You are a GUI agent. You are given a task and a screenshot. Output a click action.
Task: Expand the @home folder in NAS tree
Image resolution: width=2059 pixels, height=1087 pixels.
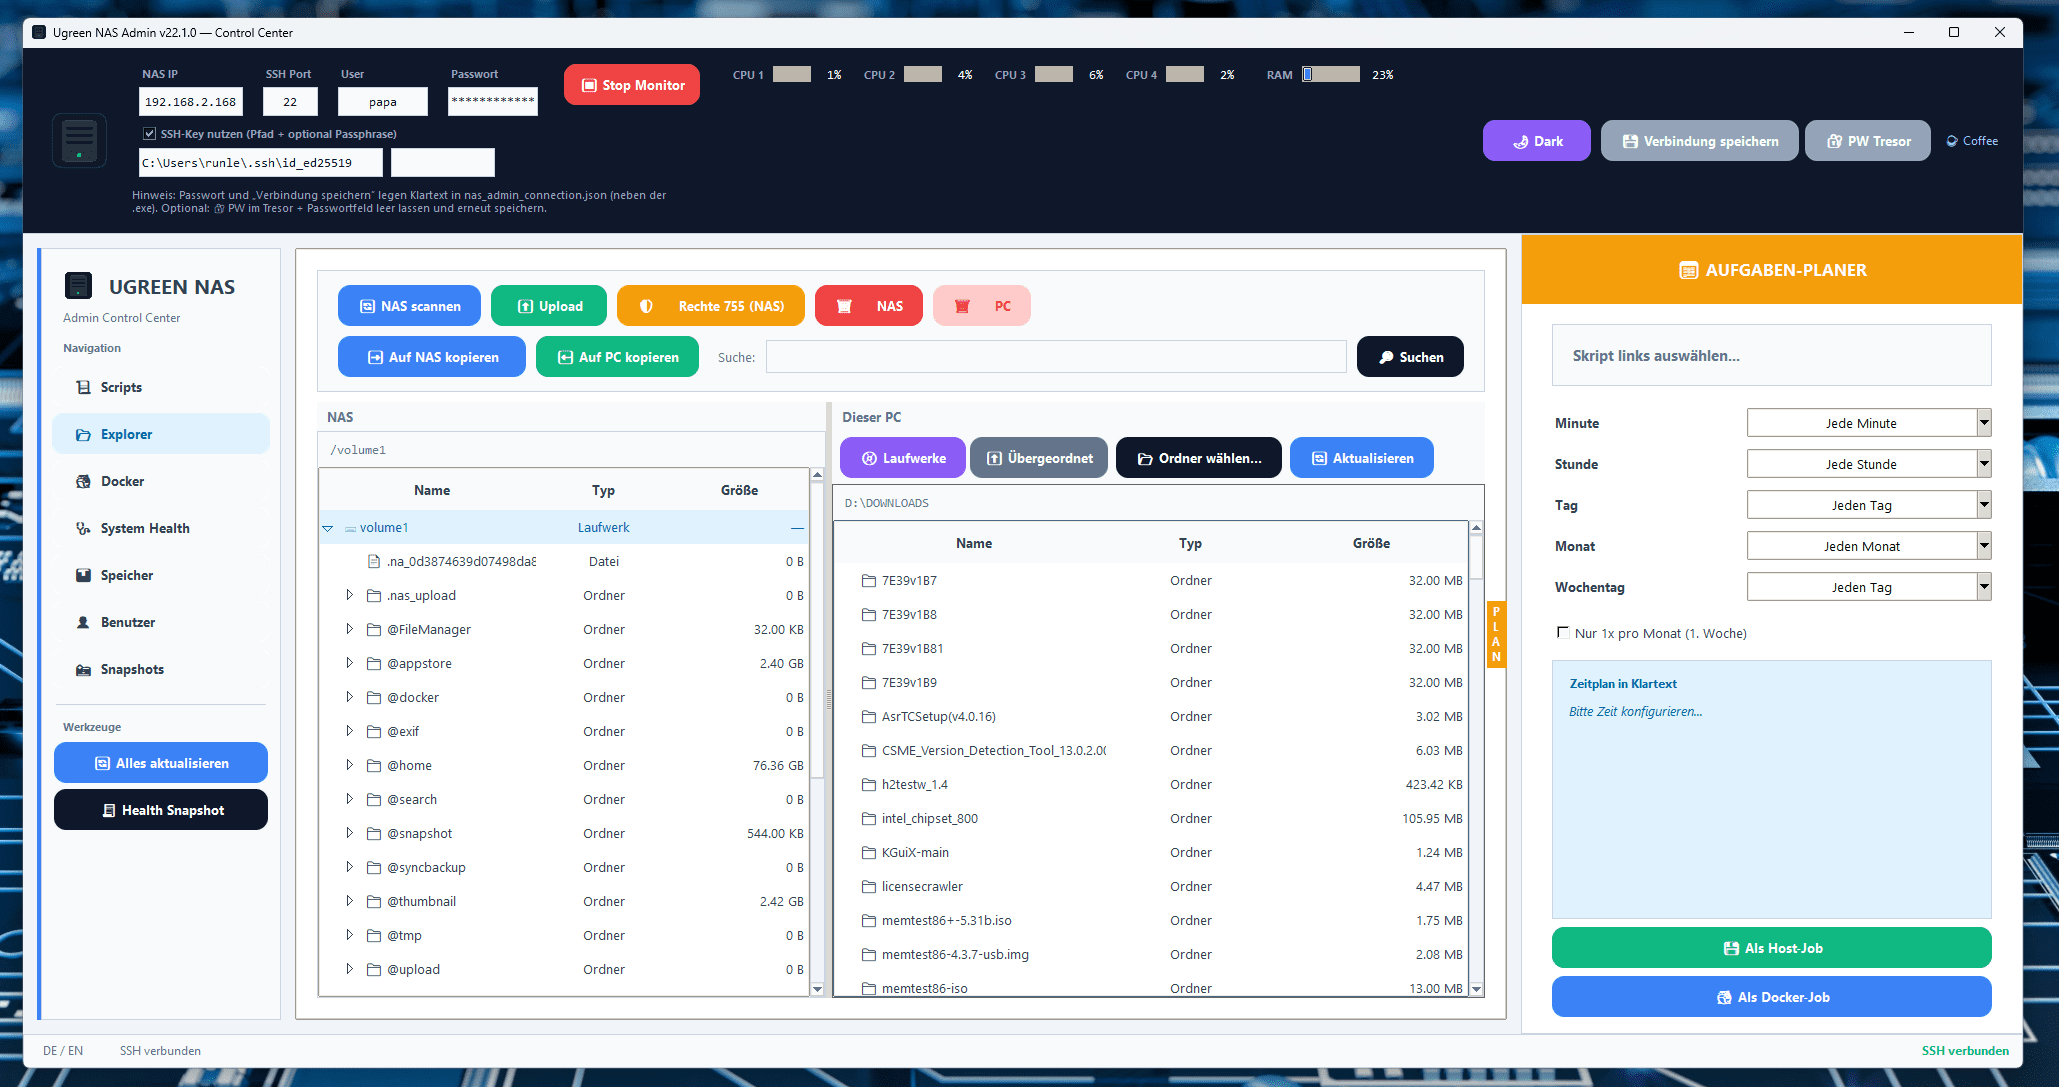pos(349,765)
